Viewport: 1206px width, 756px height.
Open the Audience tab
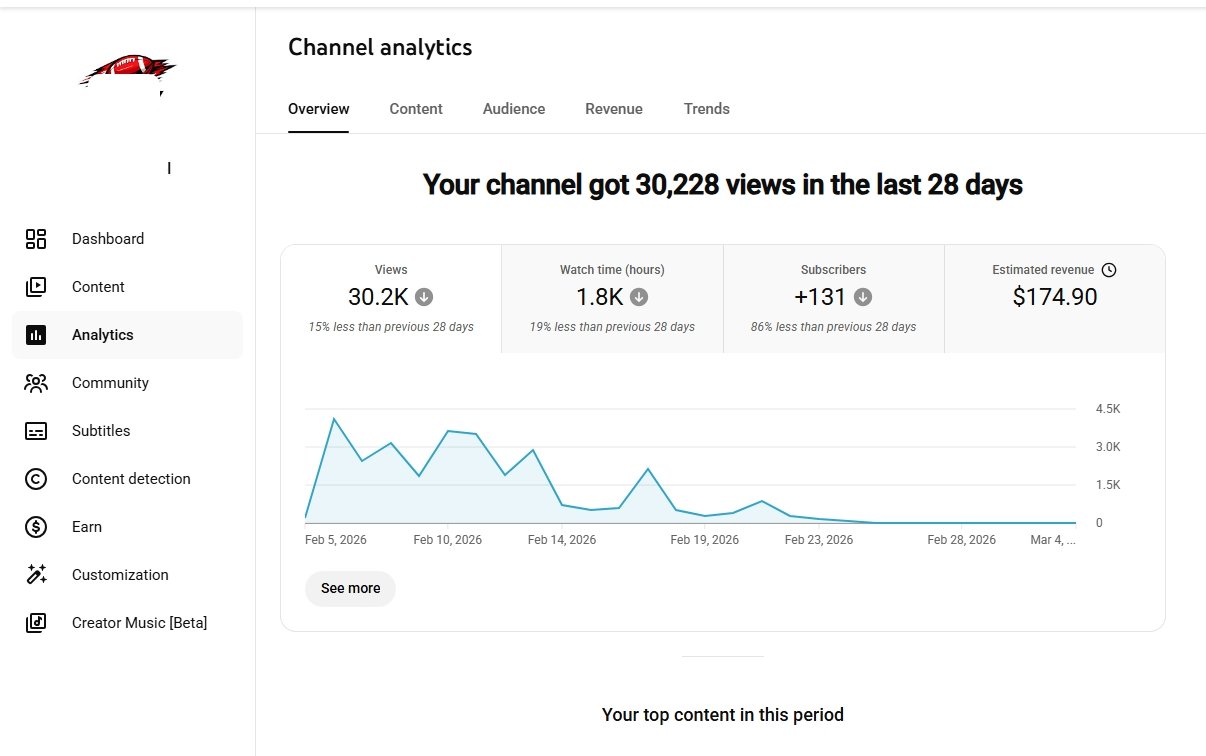(514, 109)
